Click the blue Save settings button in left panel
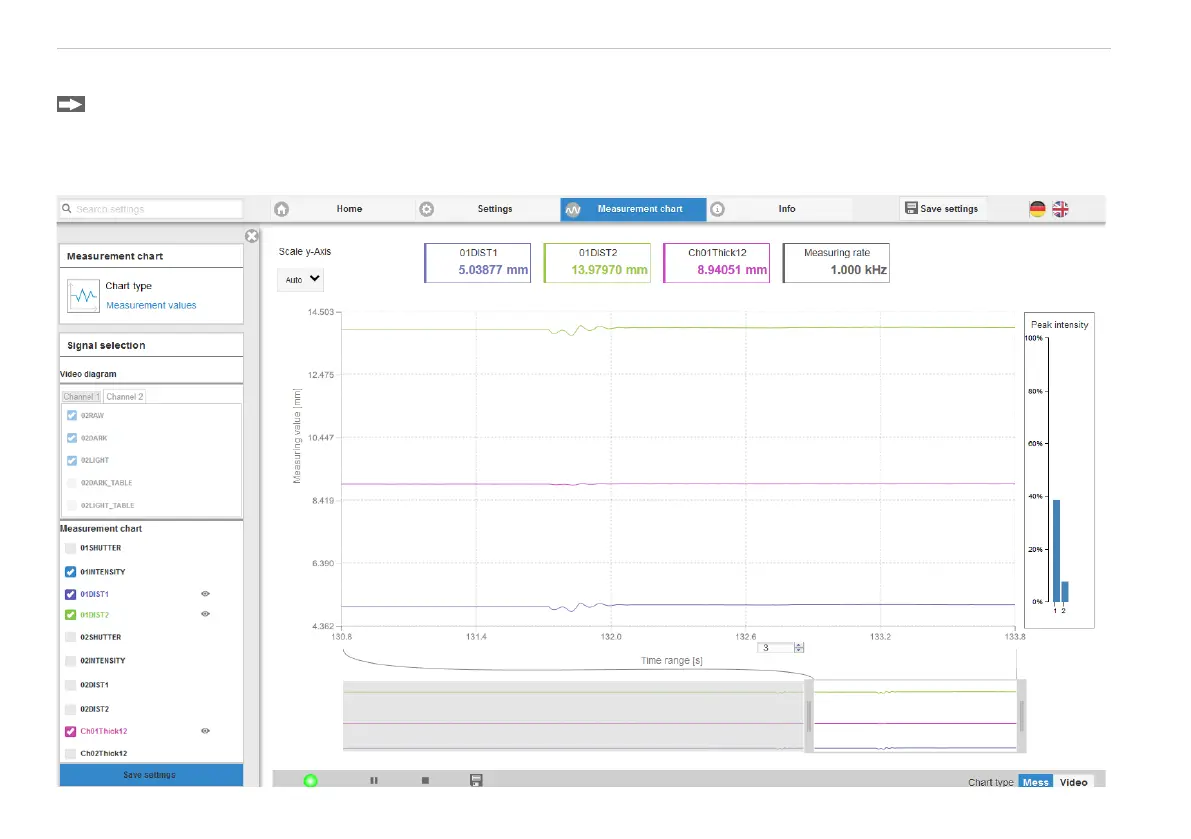 tap(151, 774)
